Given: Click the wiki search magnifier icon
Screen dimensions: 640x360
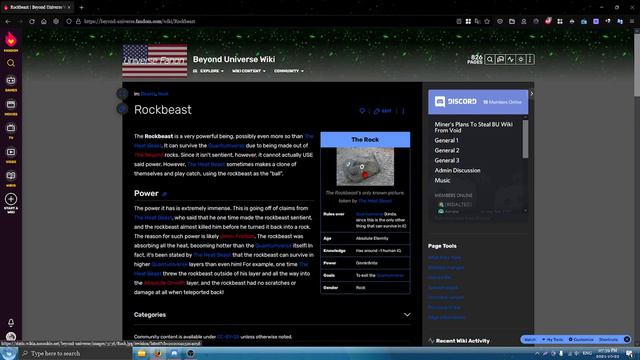Looking at the screenshot, I should (x=490, y=60).
